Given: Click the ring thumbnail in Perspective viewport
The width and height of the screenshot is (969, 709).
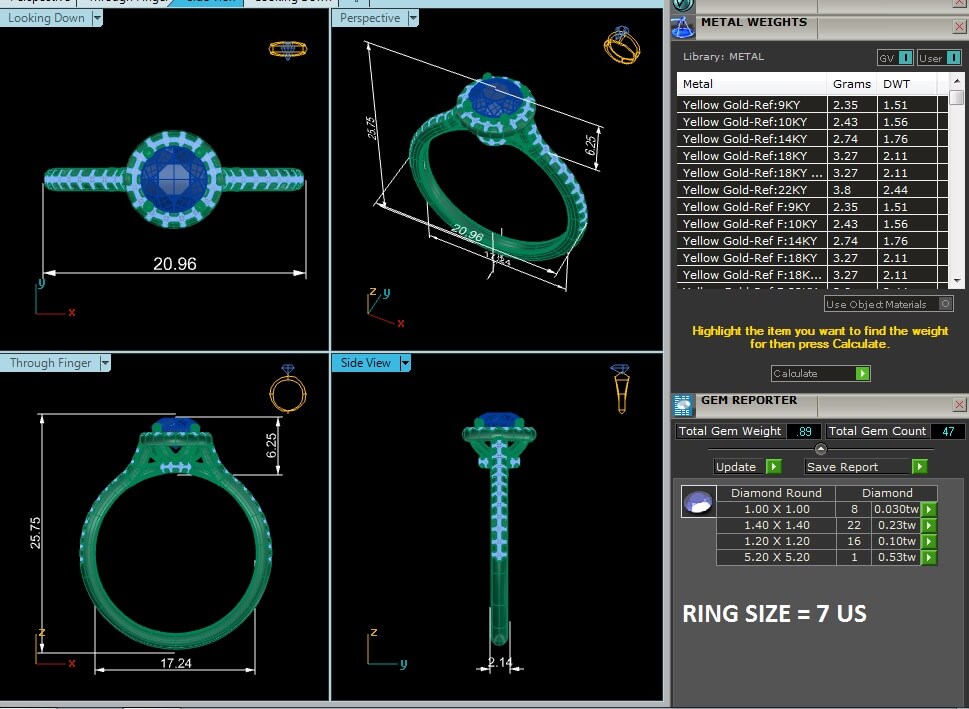Looking at the screenshot, I should pyautogui.click(x=620, y=47).
